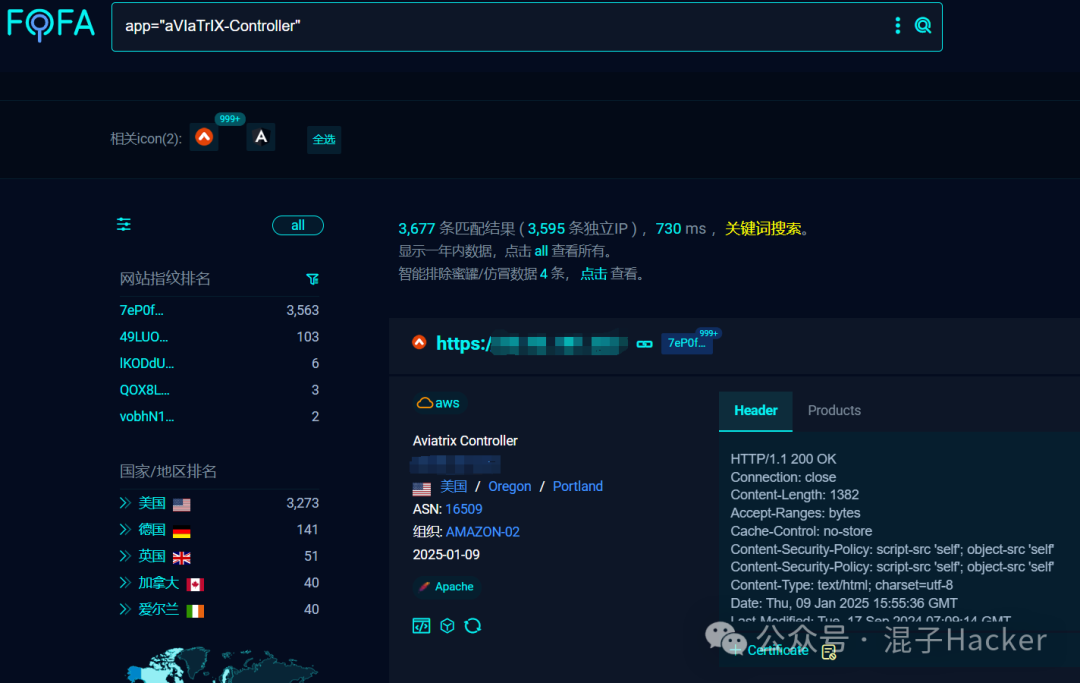The width and height of the screenshot is (1080, 683).
Task: Select the white letter A related icon
Action: coord(261,137)
